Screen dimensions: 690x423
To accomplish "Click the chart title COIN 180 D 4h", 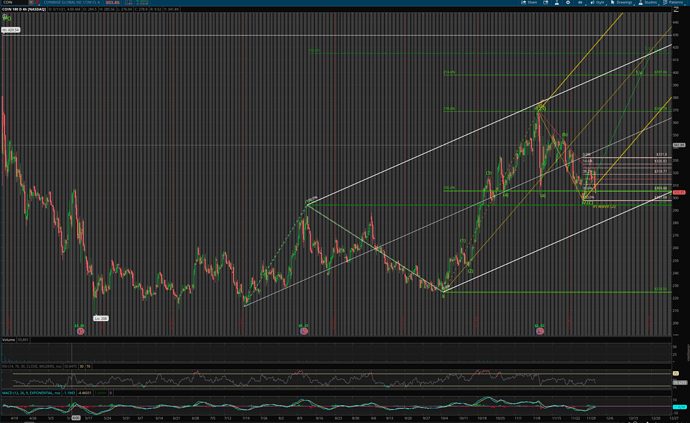I will 24,9.
